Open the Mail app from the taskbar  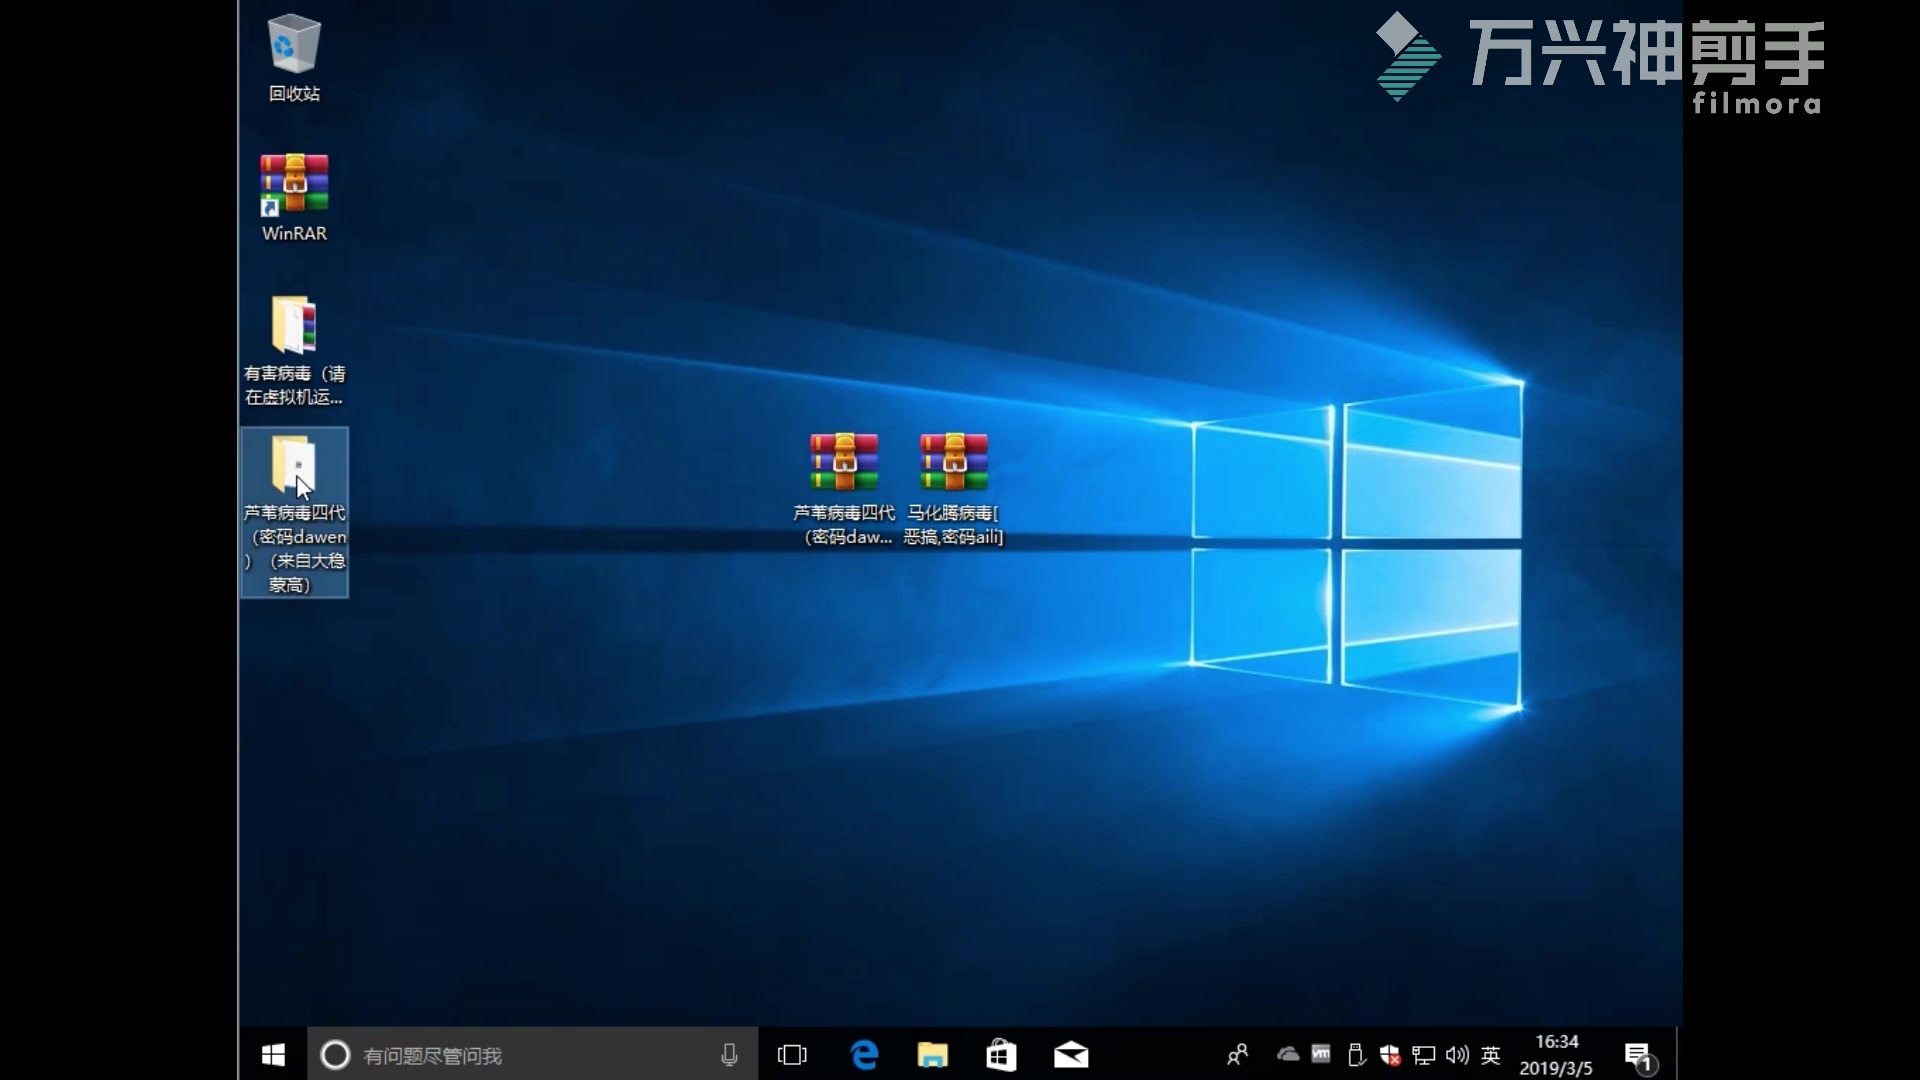1071,1055
